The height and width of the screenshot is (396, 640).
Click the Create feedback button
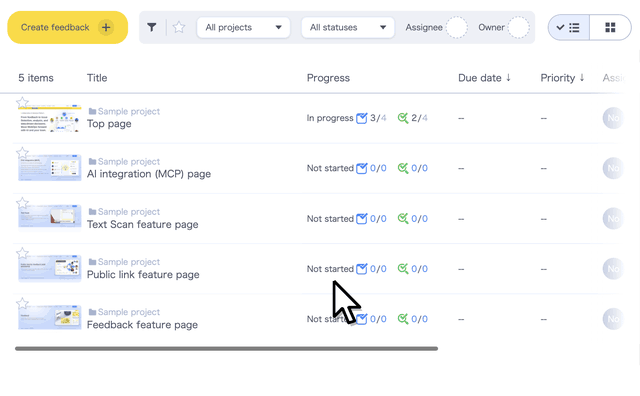point(67,27)
